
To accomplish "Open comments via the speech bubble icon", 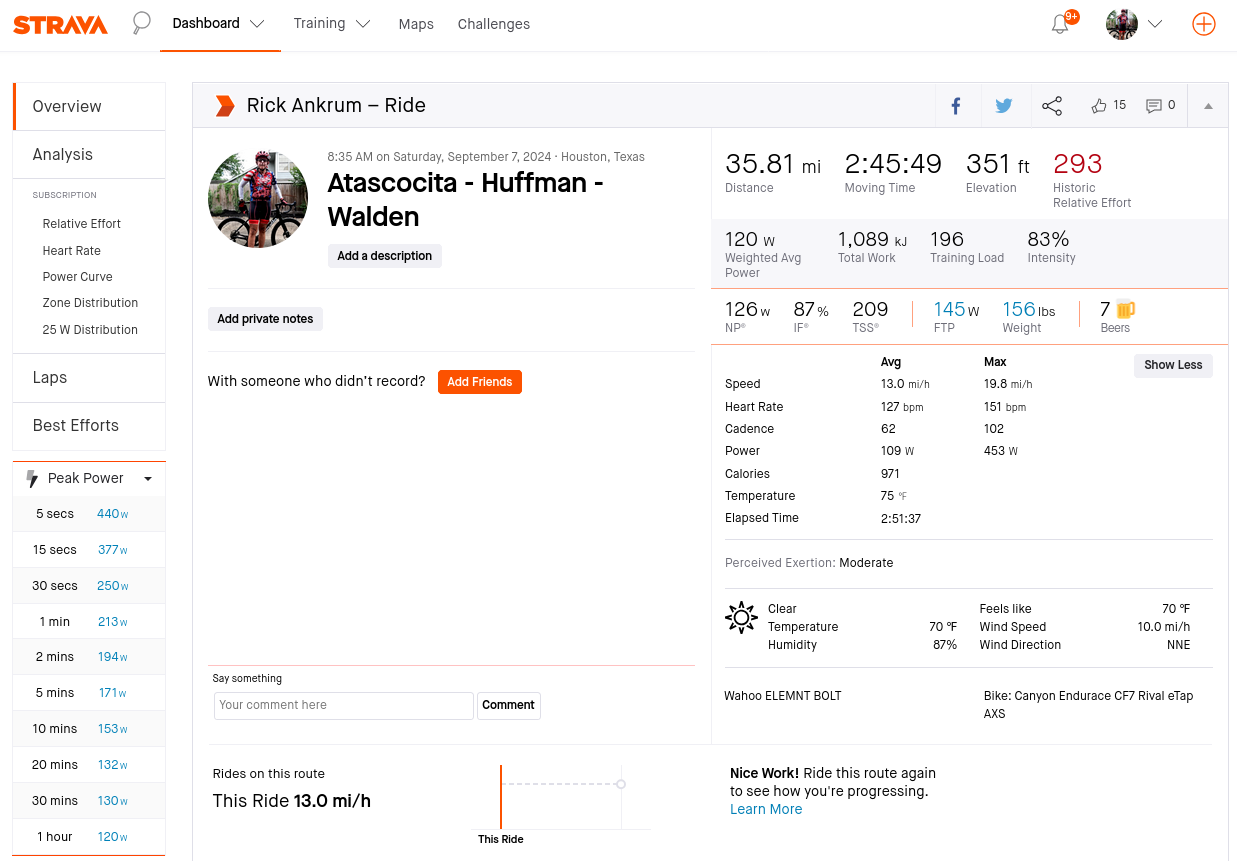I will pyautogui.click(x=1153, y=105).
